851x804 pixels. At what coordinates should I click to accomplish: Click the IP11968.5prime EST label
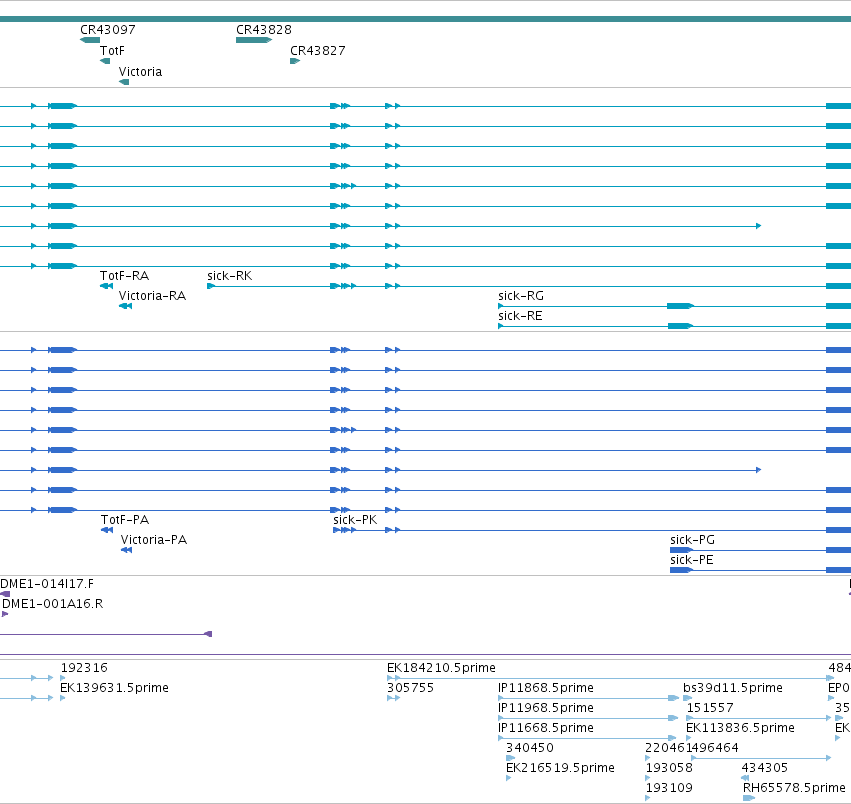[545, 708]
